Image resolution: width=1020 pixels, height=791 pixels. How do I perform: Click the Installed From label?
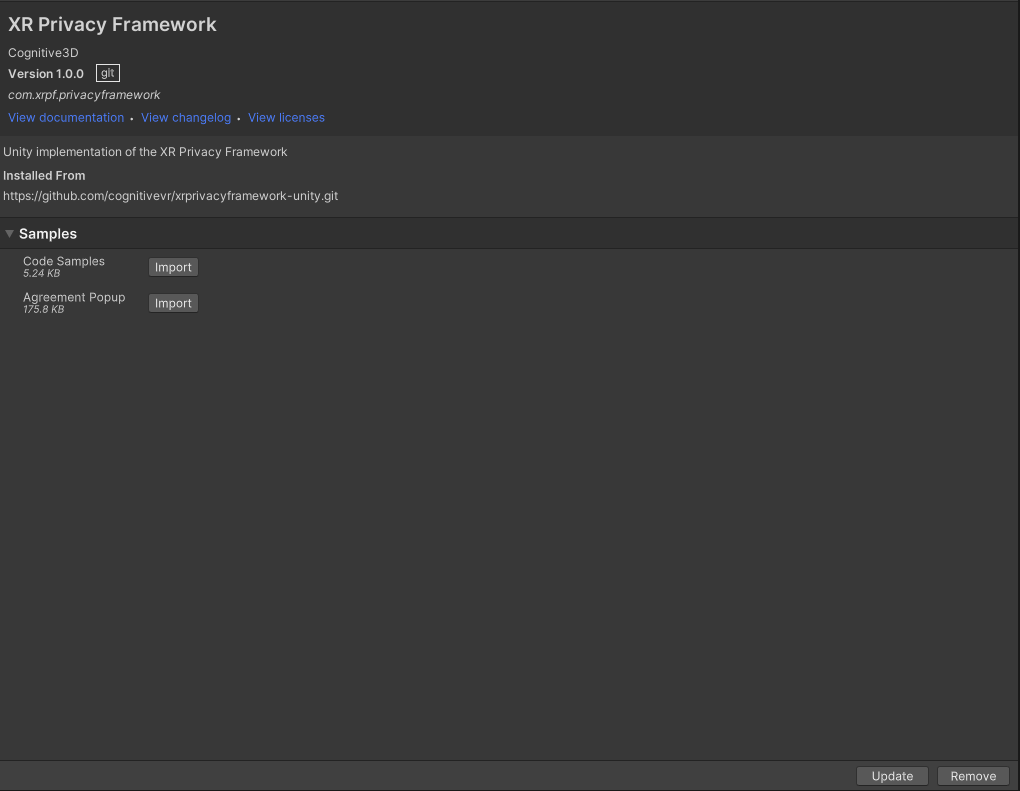[44, 176]
